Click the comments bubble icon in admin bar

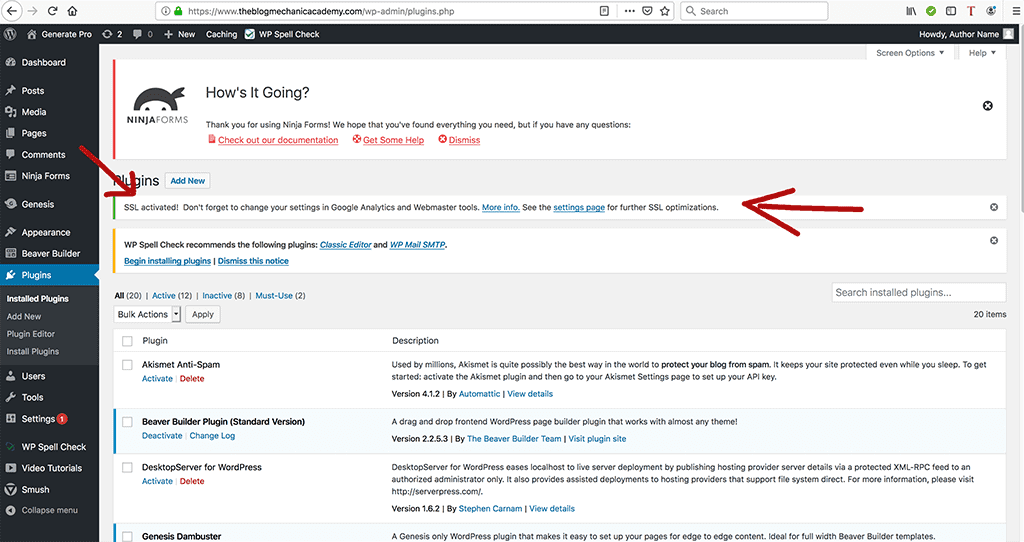(x=141, y=34)
